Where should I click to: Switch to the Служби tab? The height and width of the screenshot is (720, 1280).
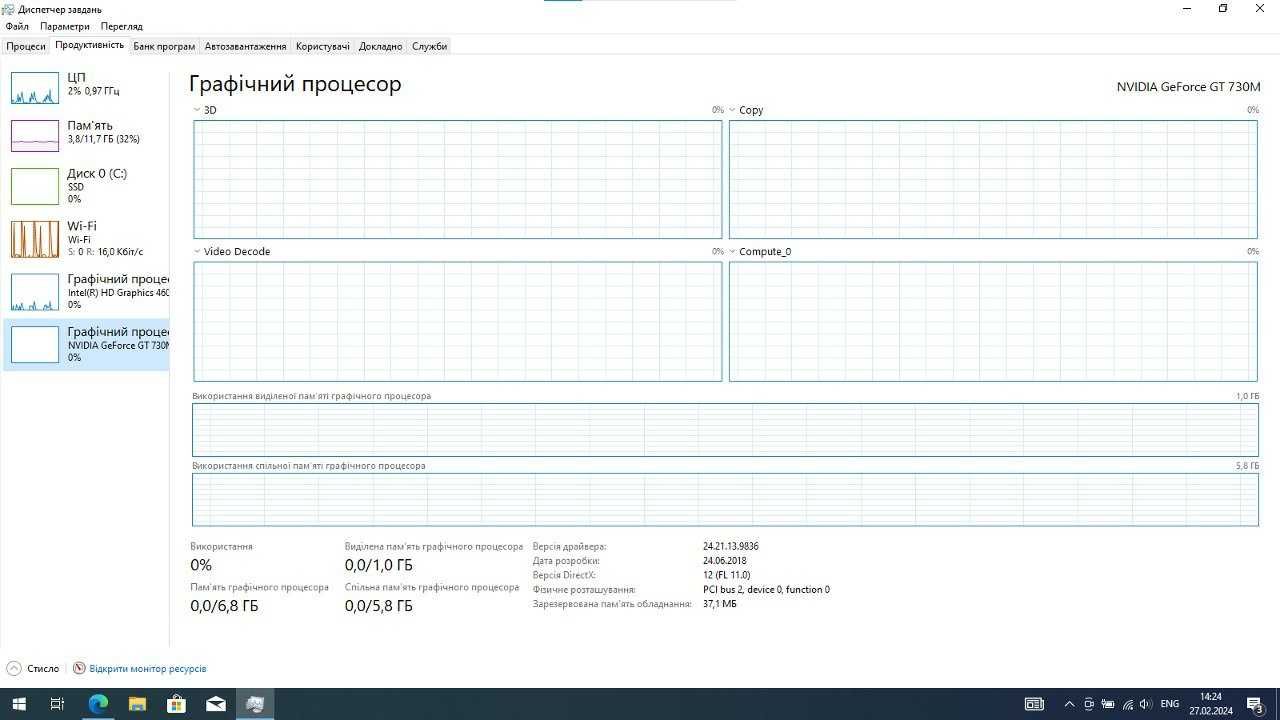point(429,46)
